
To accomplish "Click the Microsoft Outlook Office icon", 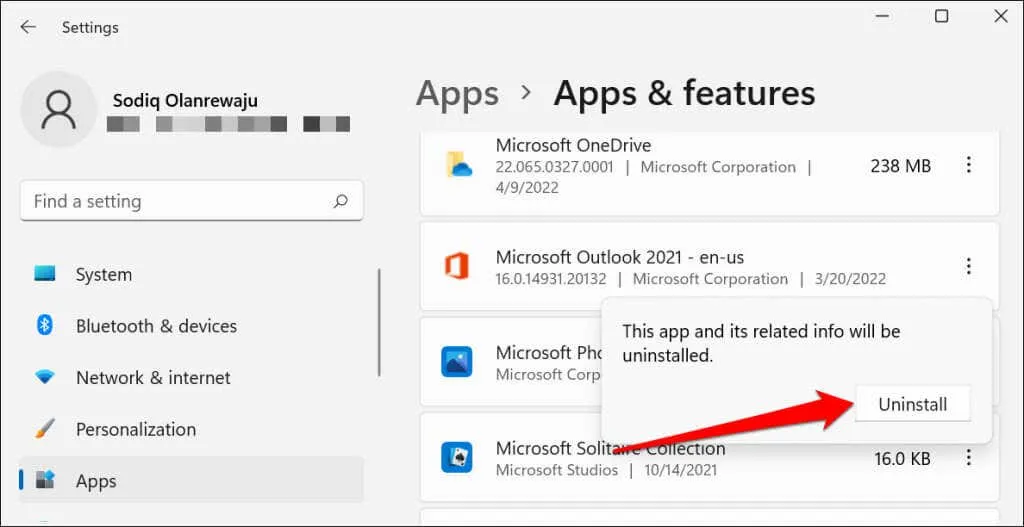I will (x=457, y=267).
